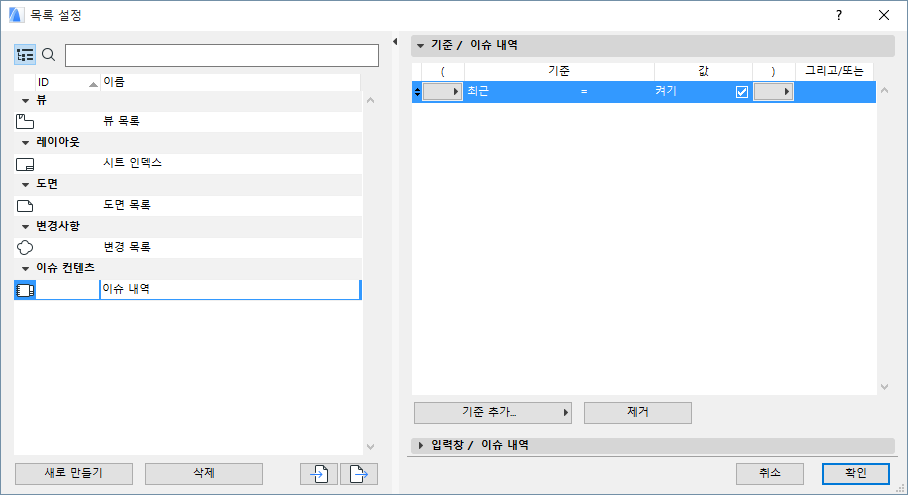The width and height of the screenshot is (908, 495).
Task: Open the closing parenthesis dropdown
Action: coord(773,91)
